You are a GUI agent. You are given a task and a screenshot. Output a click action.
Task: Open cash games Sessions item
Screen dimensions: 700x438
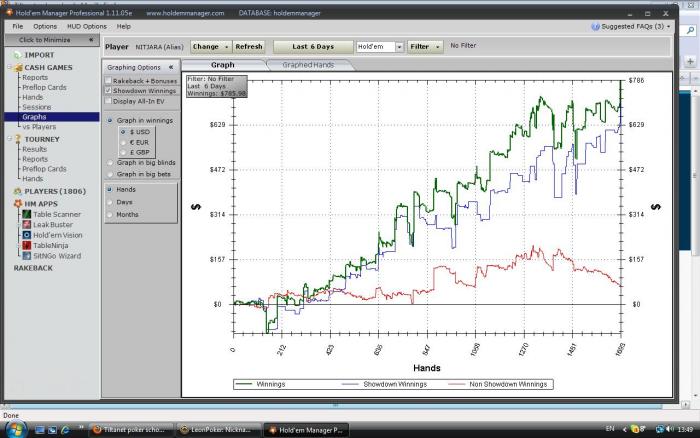(37, 107)
